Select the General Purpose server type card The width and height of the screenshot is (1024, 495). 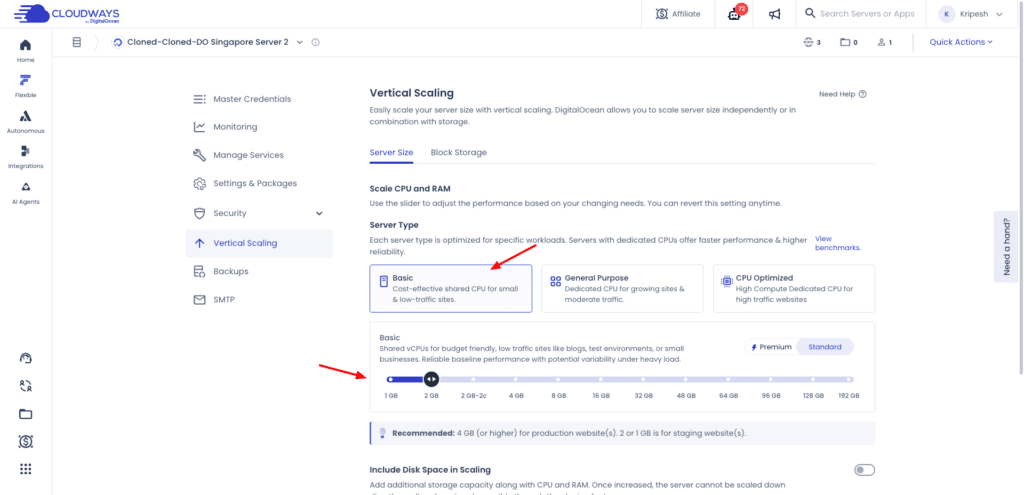pyautogui.click(x=622, y=289)
